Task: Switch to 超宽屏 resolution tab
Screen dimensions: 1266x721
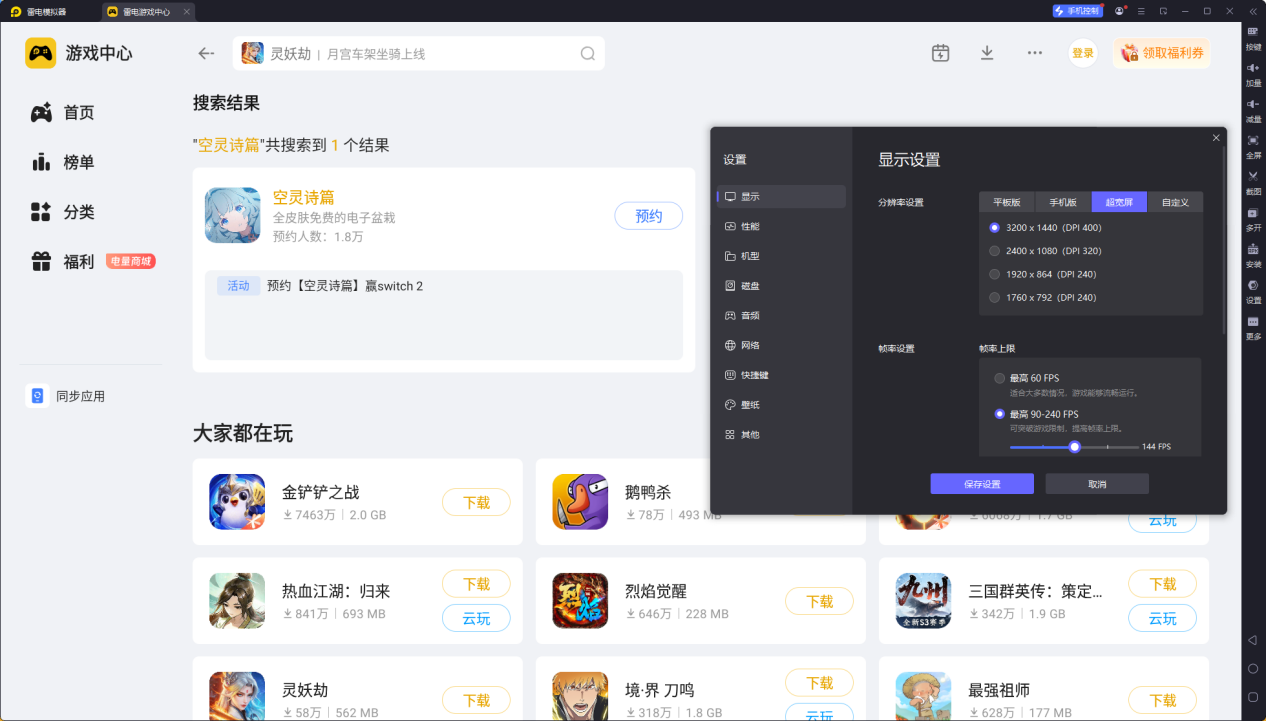Action: 1119,202
